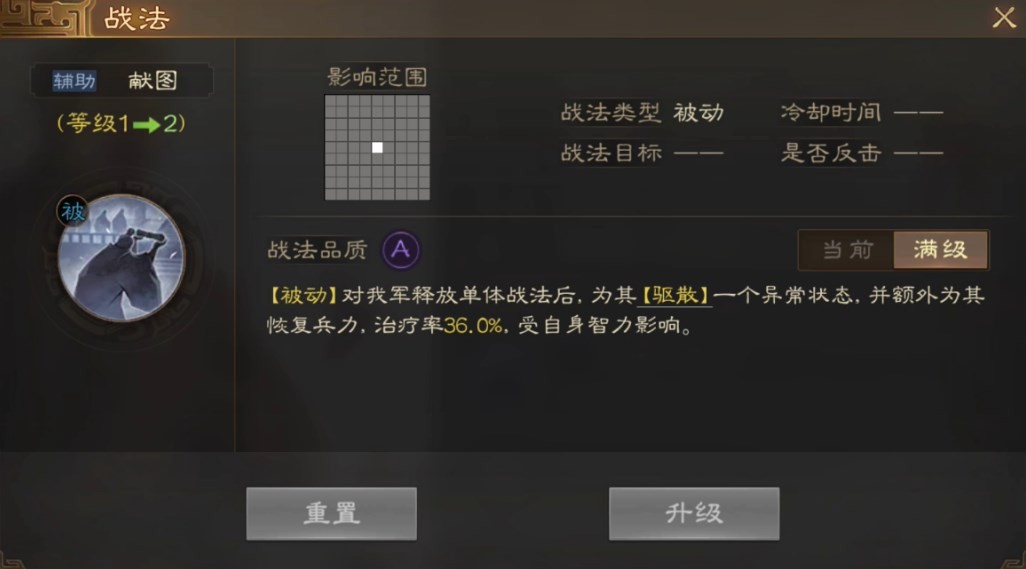1026x569 pixels.
Task: Click the white center cell in range grid
Action: click(x=378, y=147)
